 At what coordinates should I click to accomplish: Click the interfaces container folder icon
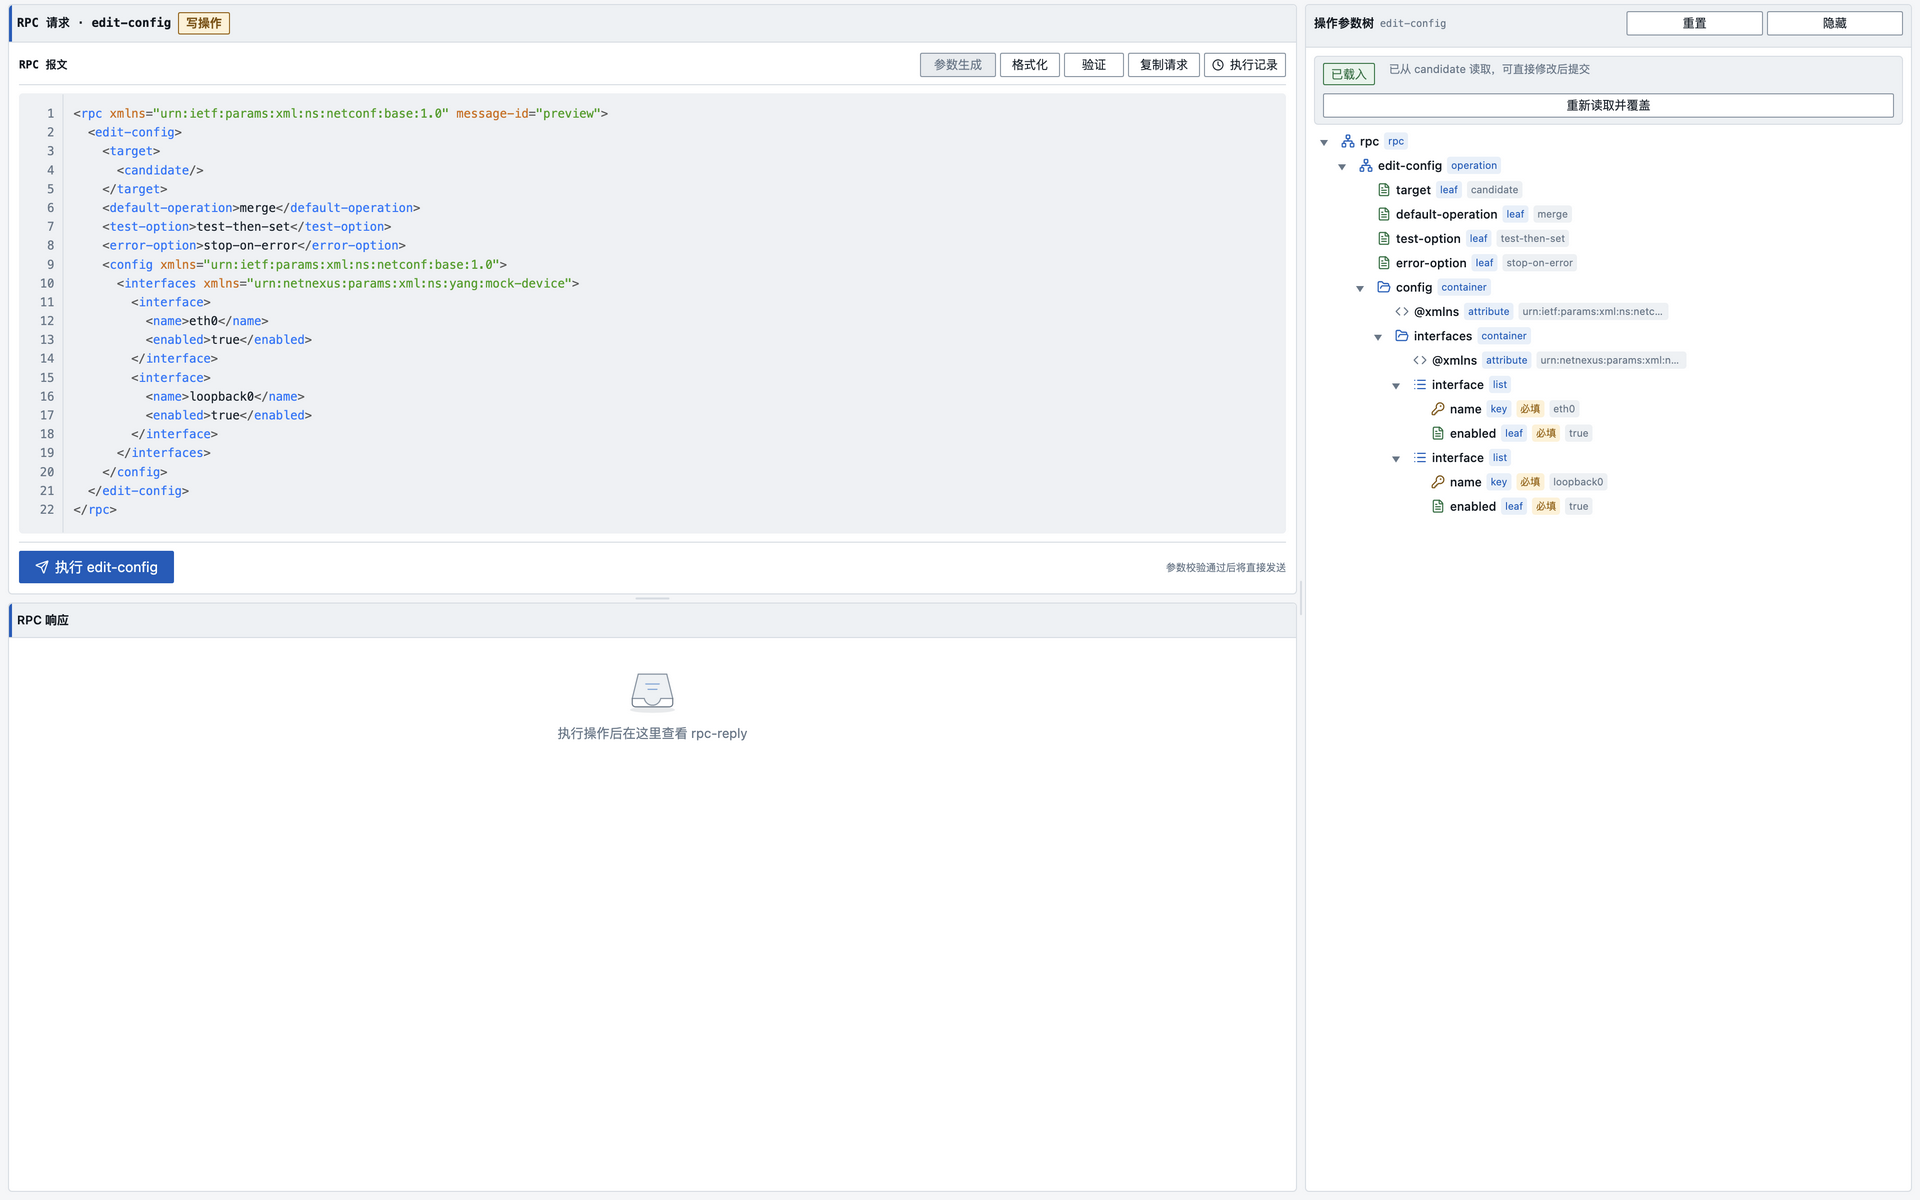[1402, 336]
